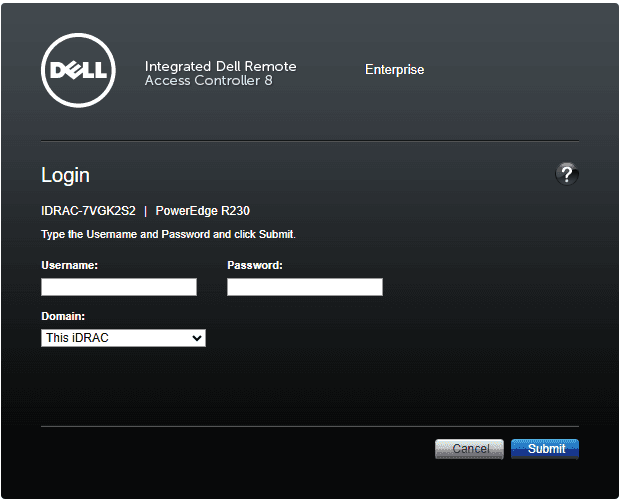Click the pipe separator between hostname and model

tap(145, 211)
